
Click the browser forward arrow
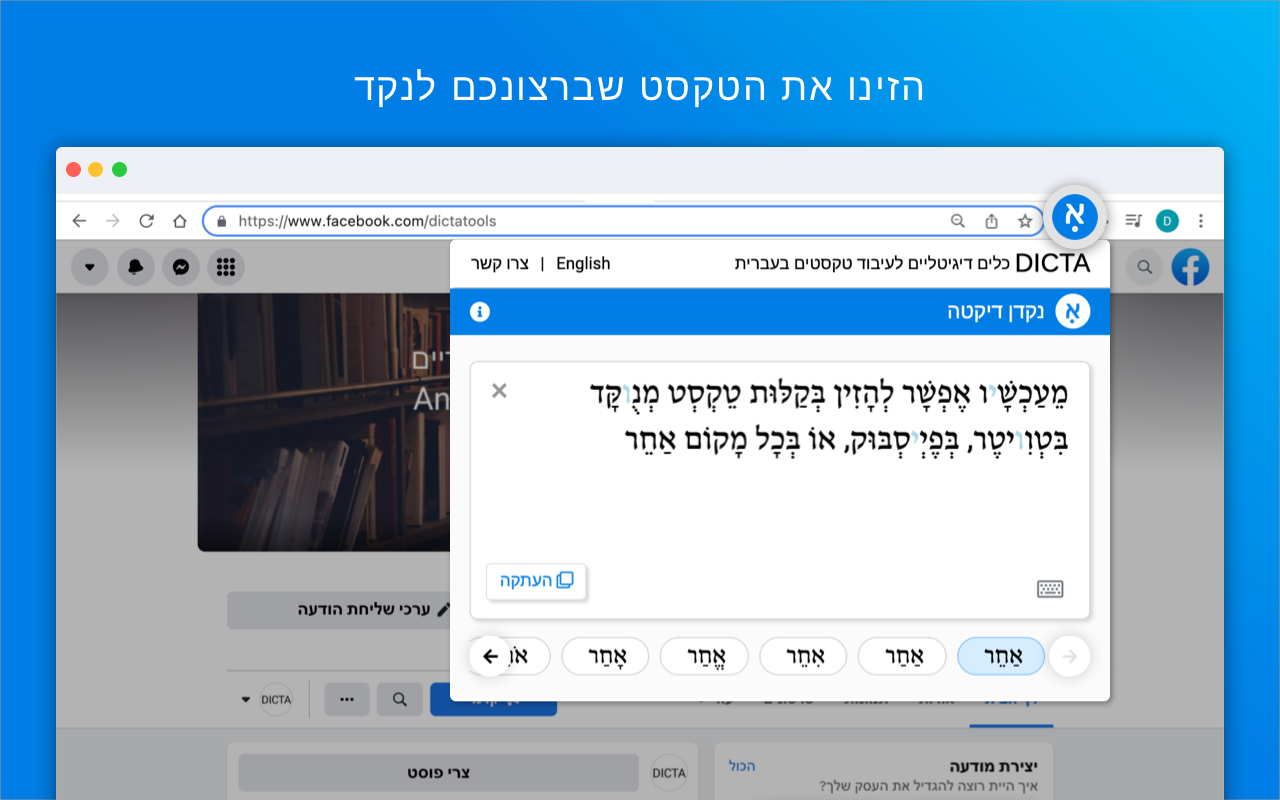click(x=113, y=221)
